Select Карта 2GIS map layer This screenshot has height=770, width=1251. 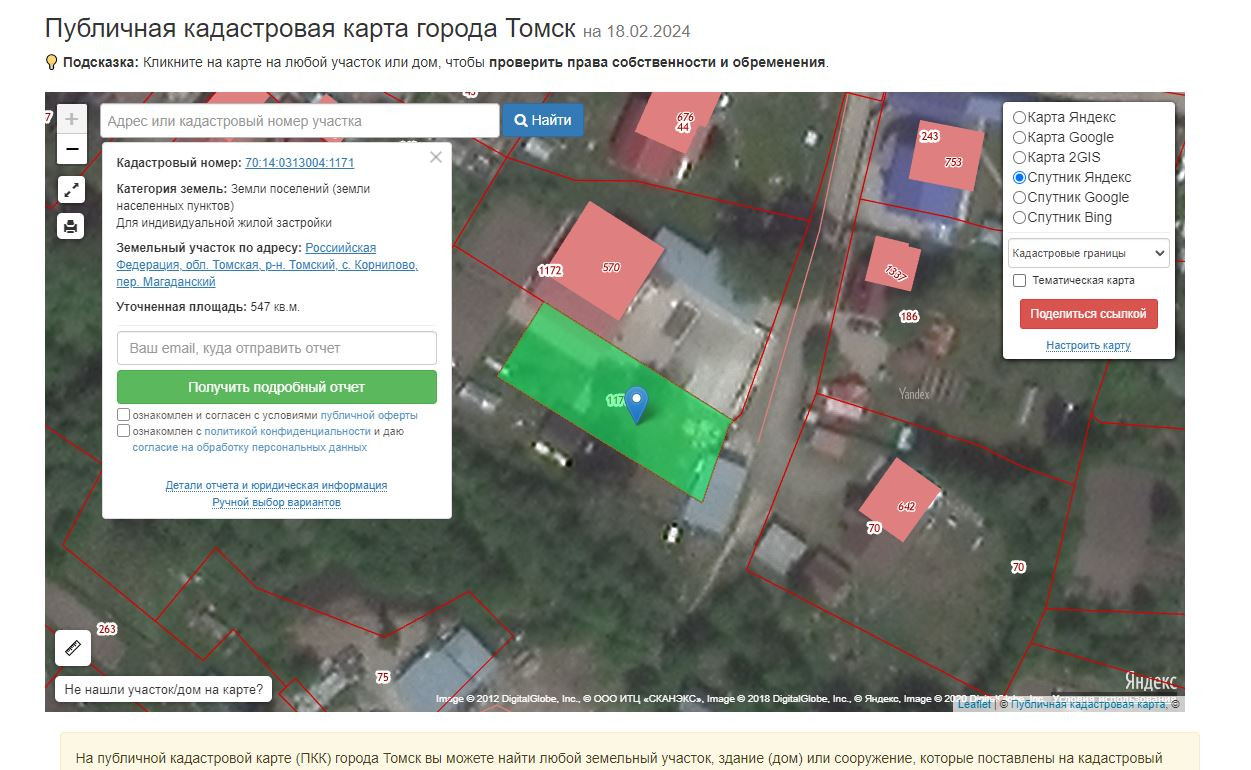[x=1020, y=157]
